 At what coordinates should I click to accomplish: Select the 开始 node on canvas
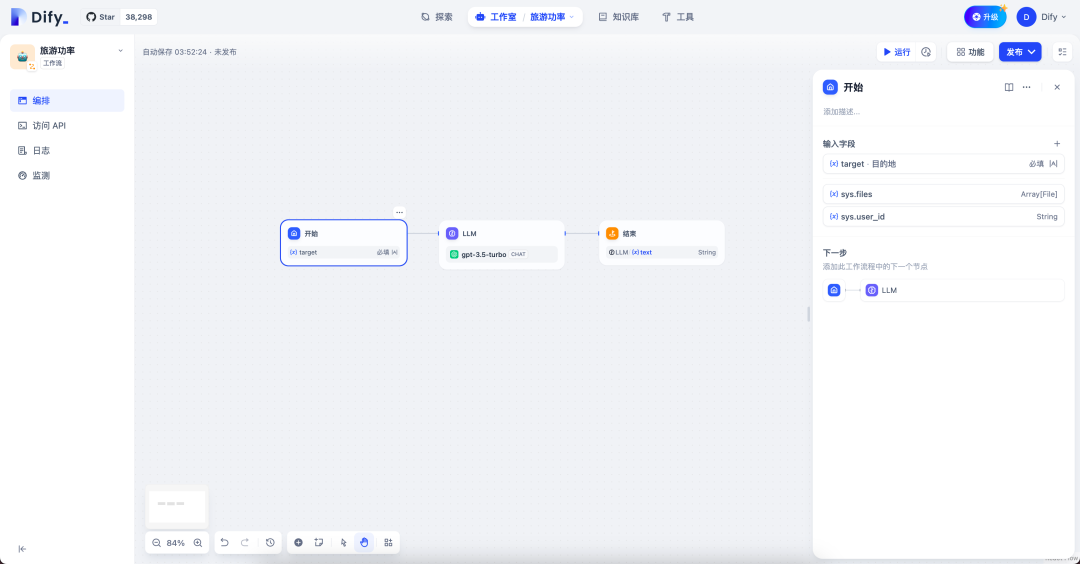click(x=344, y=242)
